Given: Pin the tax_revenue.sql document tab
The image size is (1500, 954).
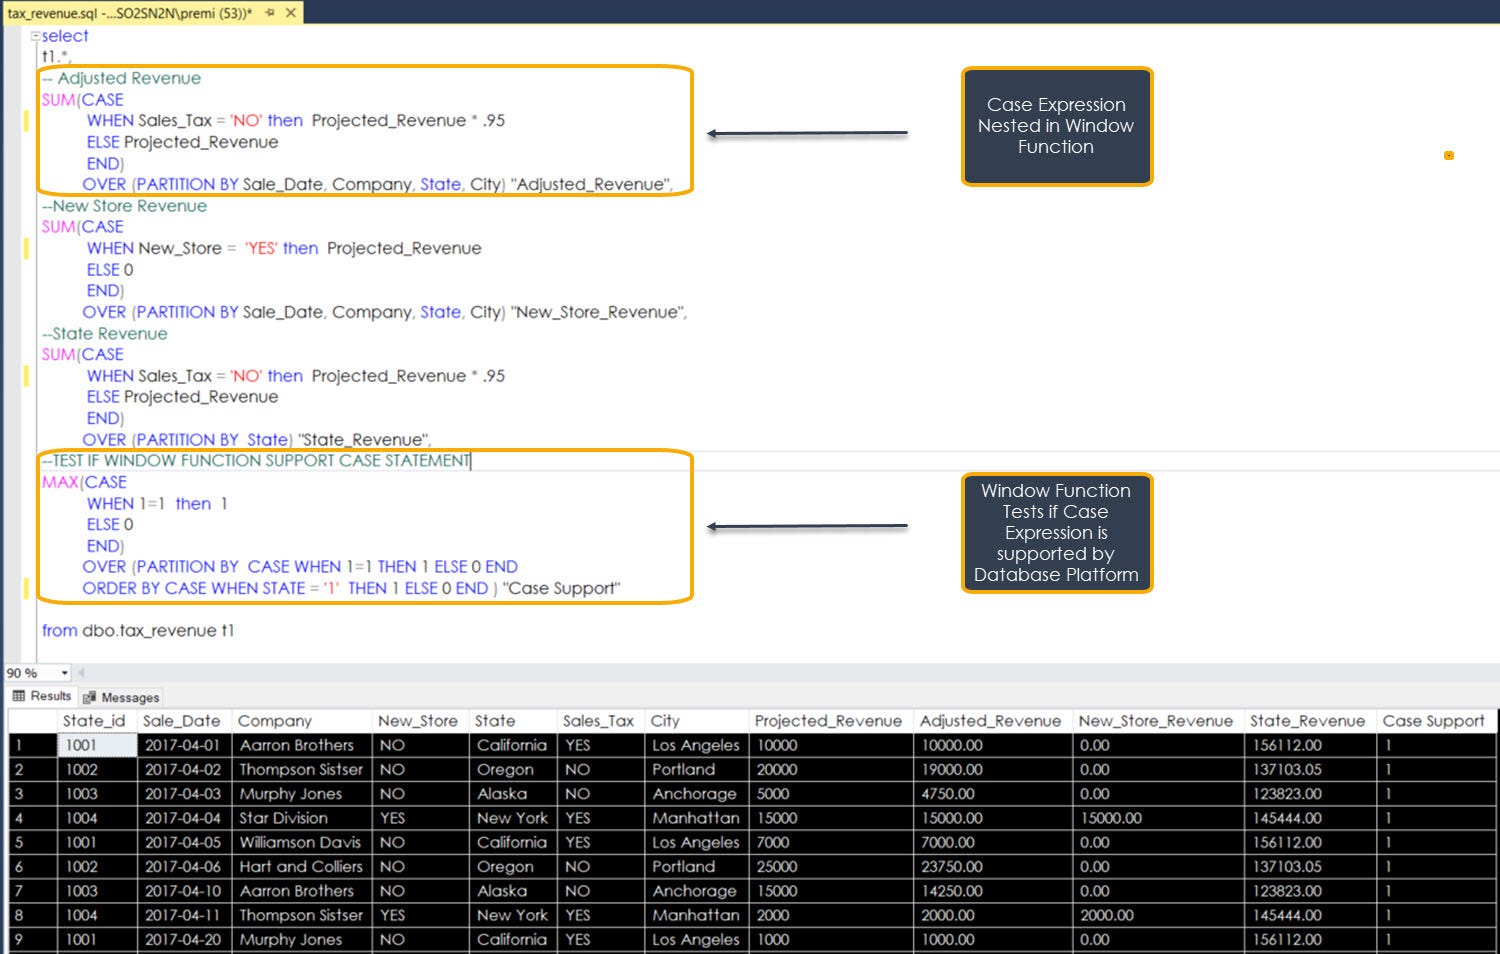Looking at the screenshot, I should pos(270,13).
